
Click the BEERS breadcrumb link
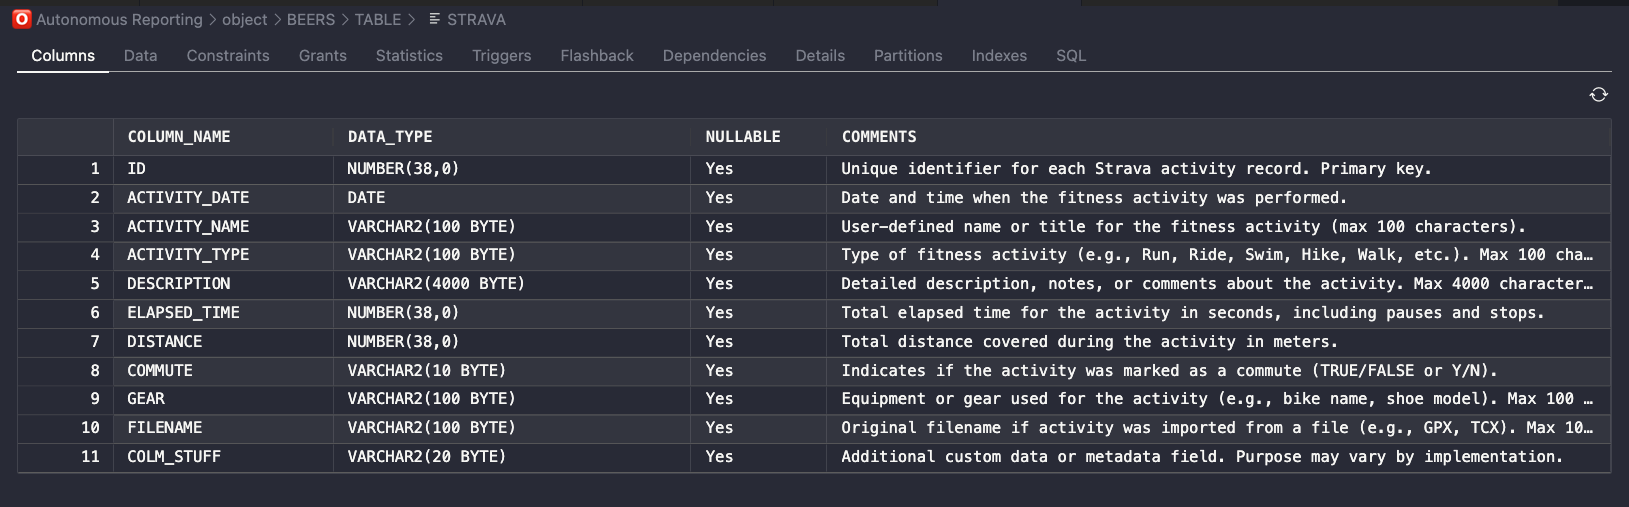pos(311,19)
